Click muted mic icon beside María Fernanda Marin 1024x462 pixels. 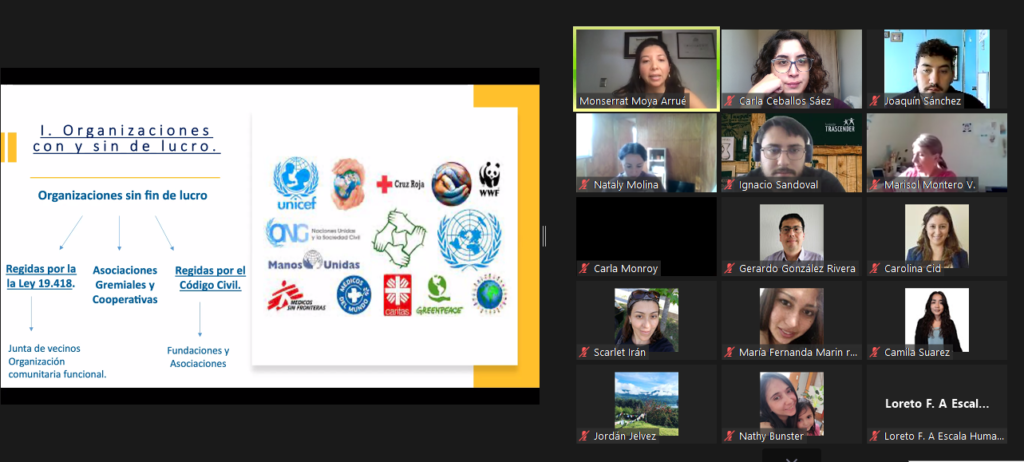tap(730, 352)
